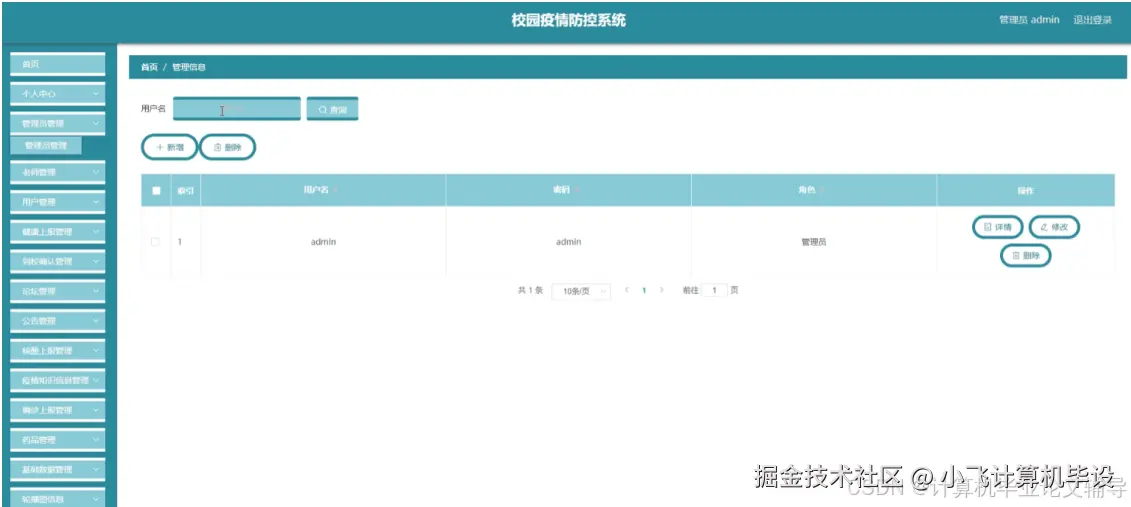The image size is (1131, 507).
Task: Open 详情 details for admin row
Action: click(x=998, y=227)
